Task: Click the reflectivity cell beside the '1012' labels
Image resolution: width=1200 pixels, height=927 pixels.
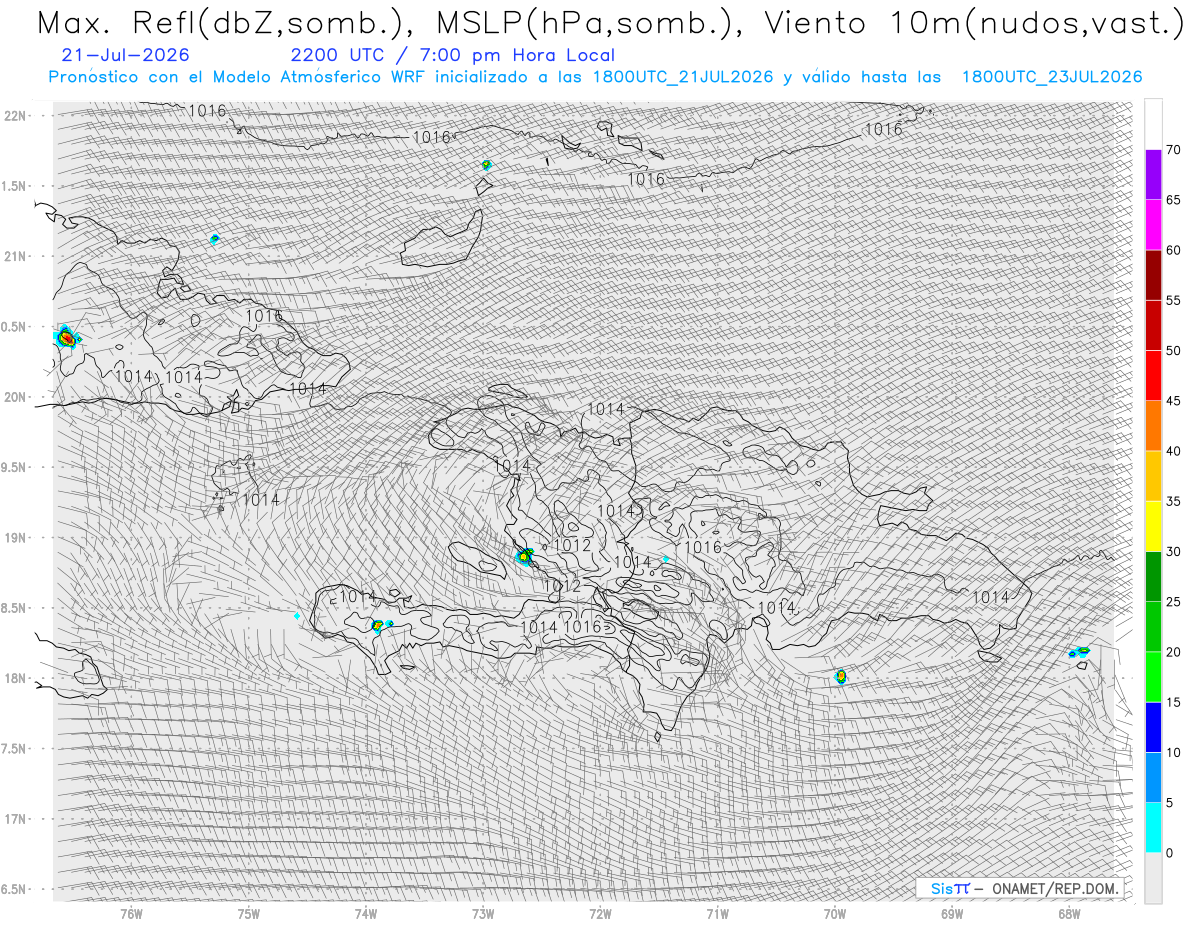Action: point(524,556)
